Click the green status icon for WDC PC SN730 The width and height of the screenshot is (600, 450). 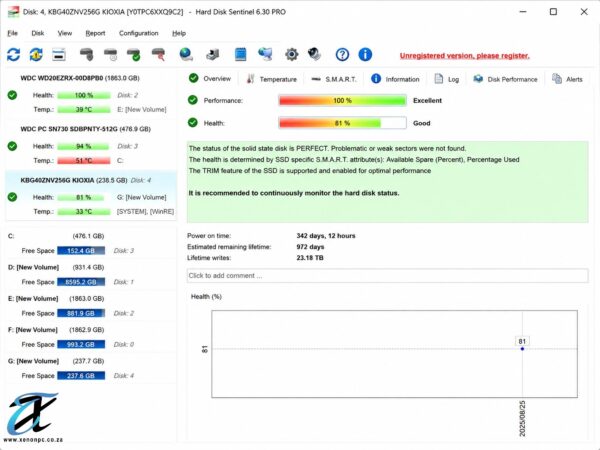(12, 146)
